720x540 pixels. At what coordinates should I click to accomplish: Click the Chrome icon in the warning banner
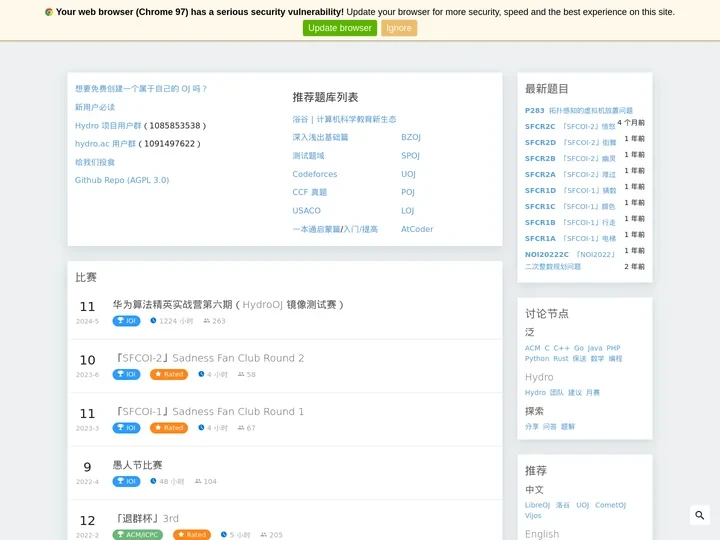49,12
